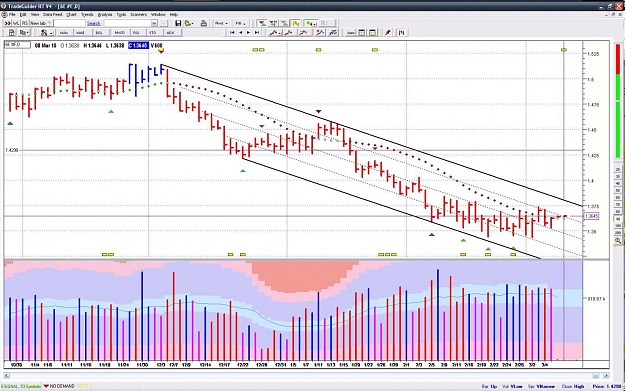Viewport: 625px width, 391px height.
Task: Click the yellow window layout icon
Action: [372, 33]
